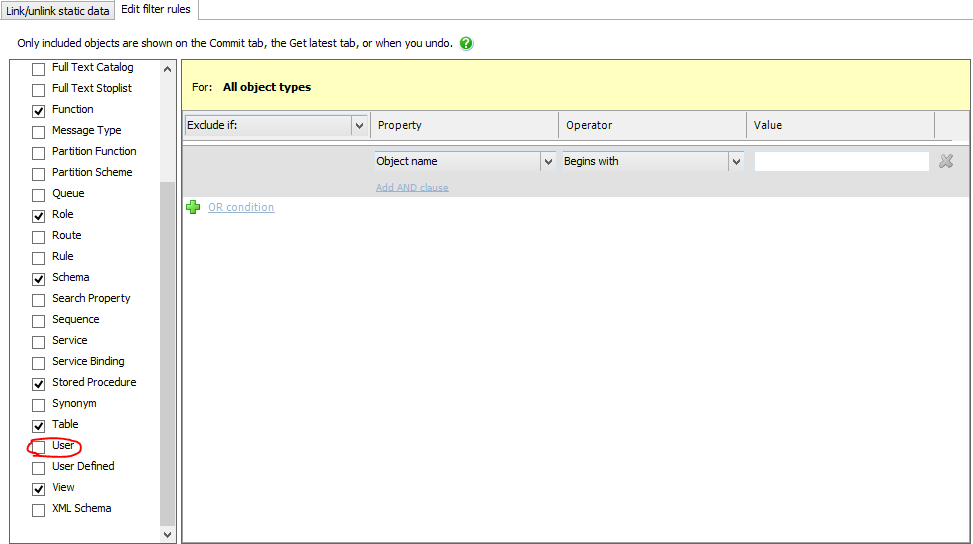Check the Synonym checkbox

coord(39,404)
